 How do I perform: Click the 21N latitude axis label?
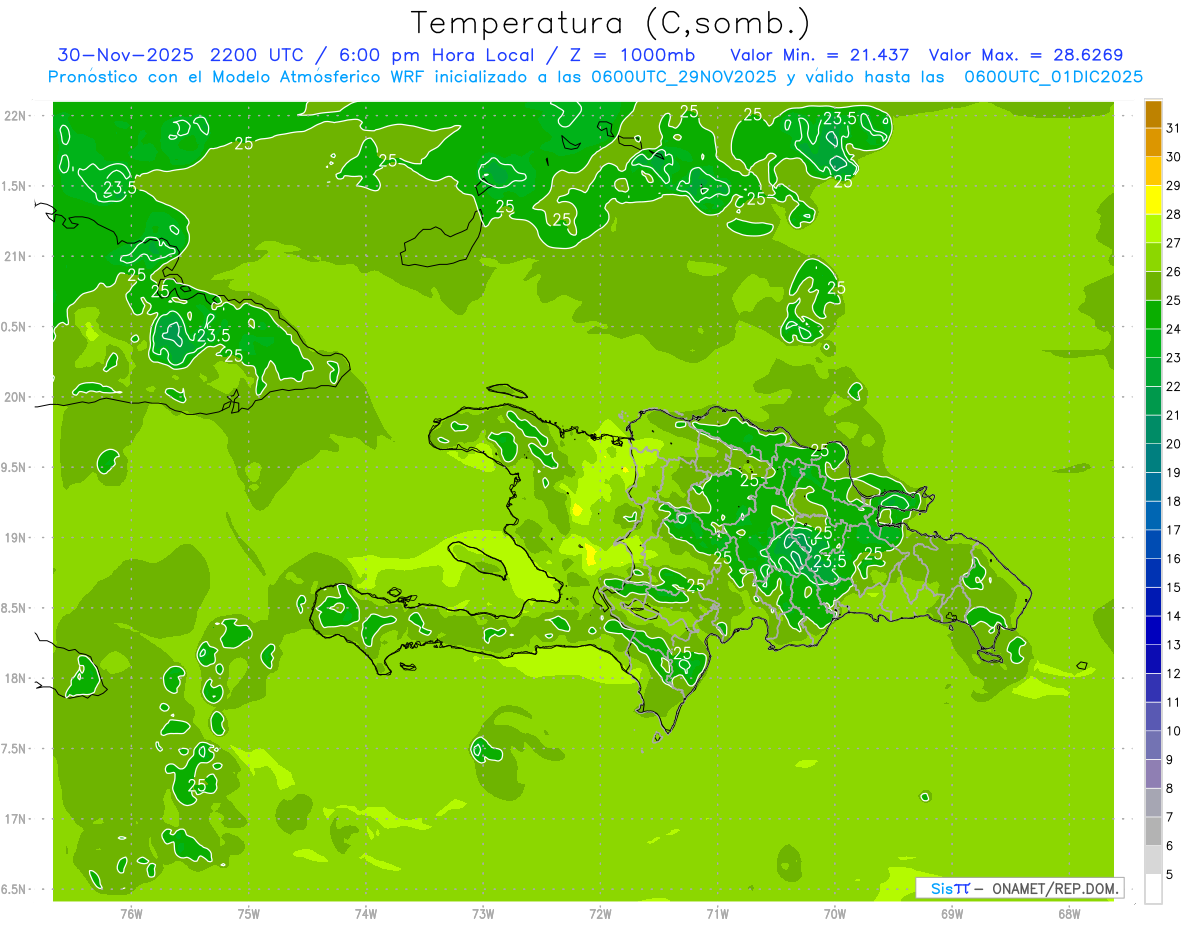pos(17,256)
